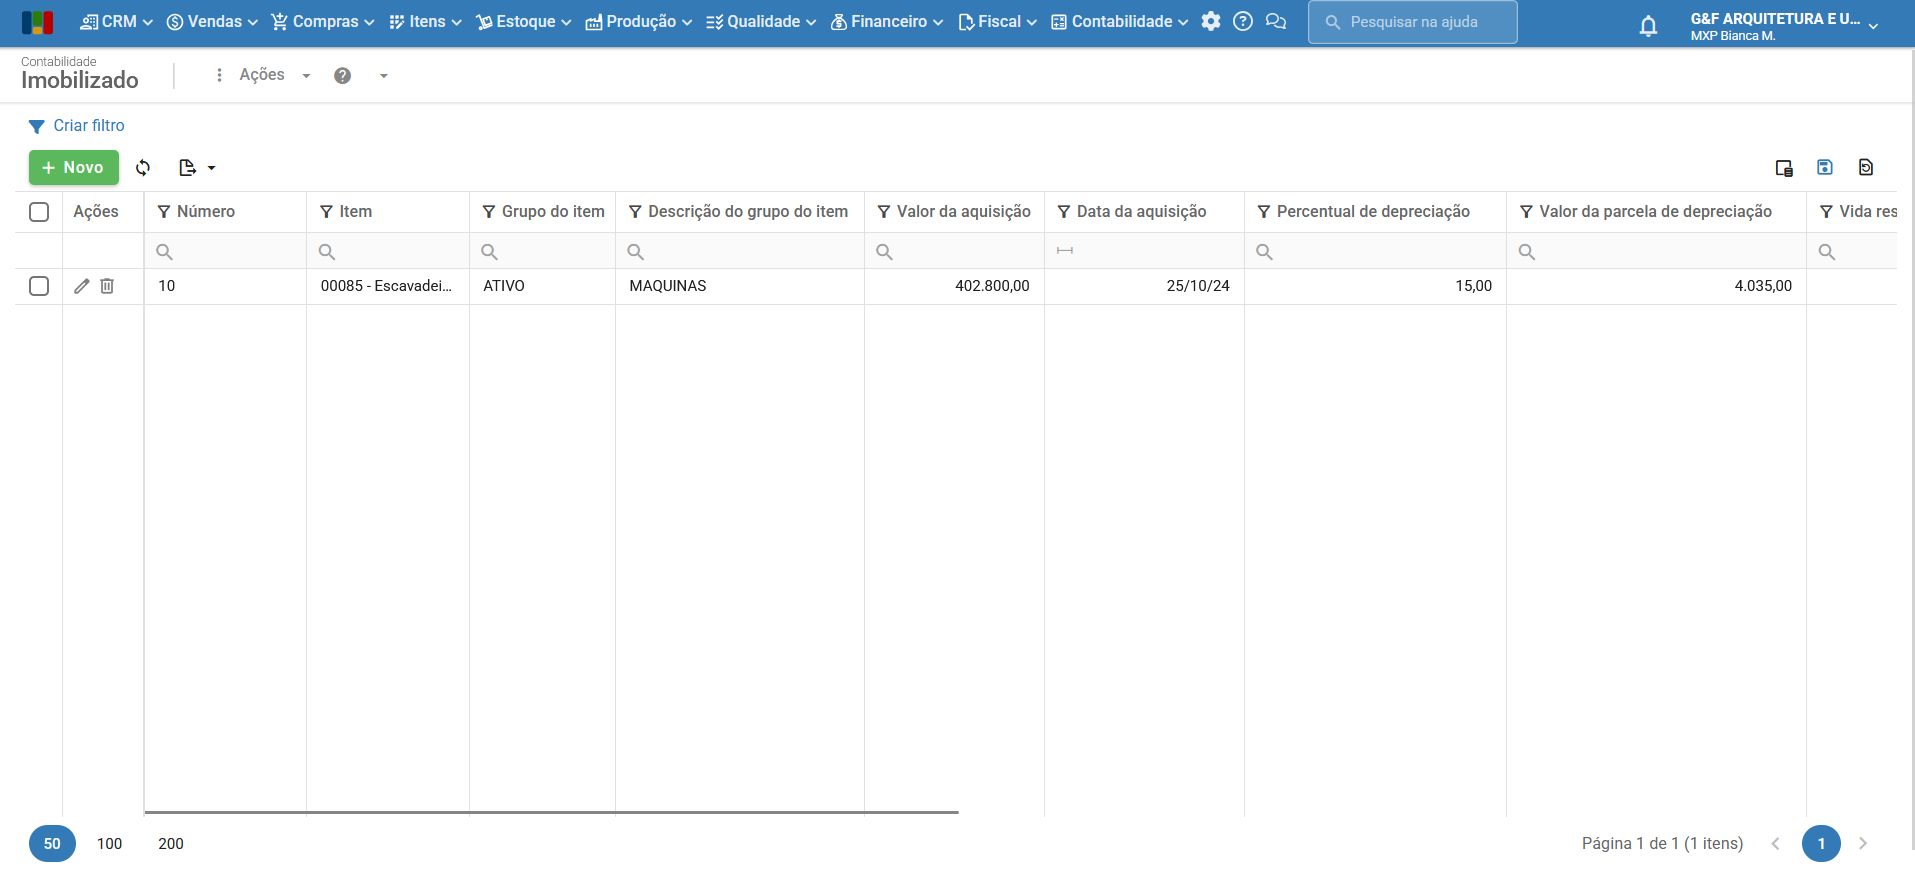Click the column chooser icon

point(1784,167)
